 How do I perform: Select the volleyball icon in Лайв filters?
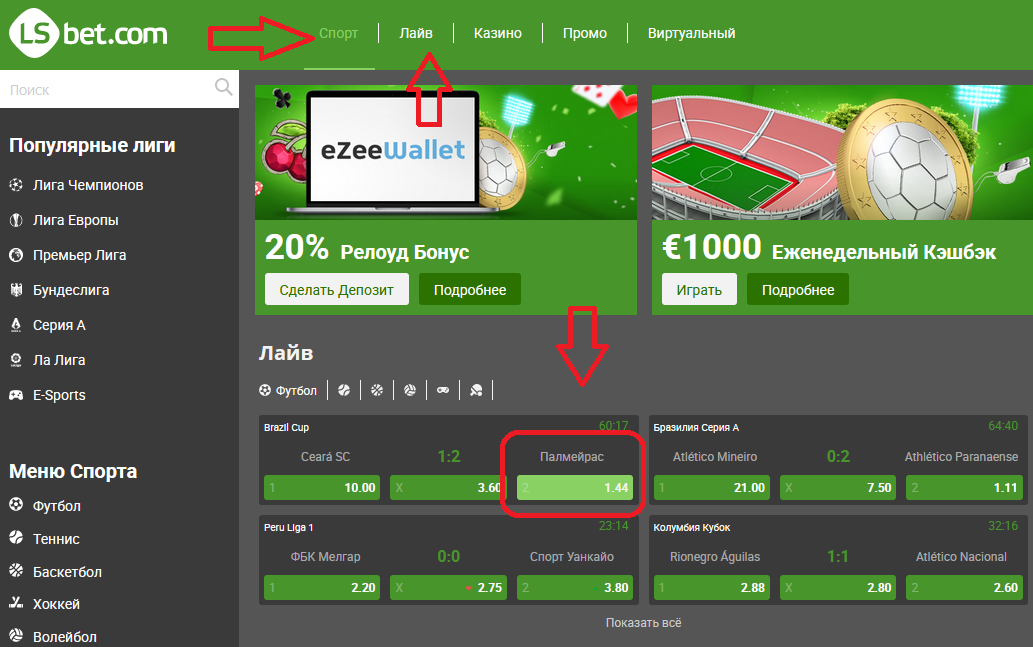coord(410,390)
